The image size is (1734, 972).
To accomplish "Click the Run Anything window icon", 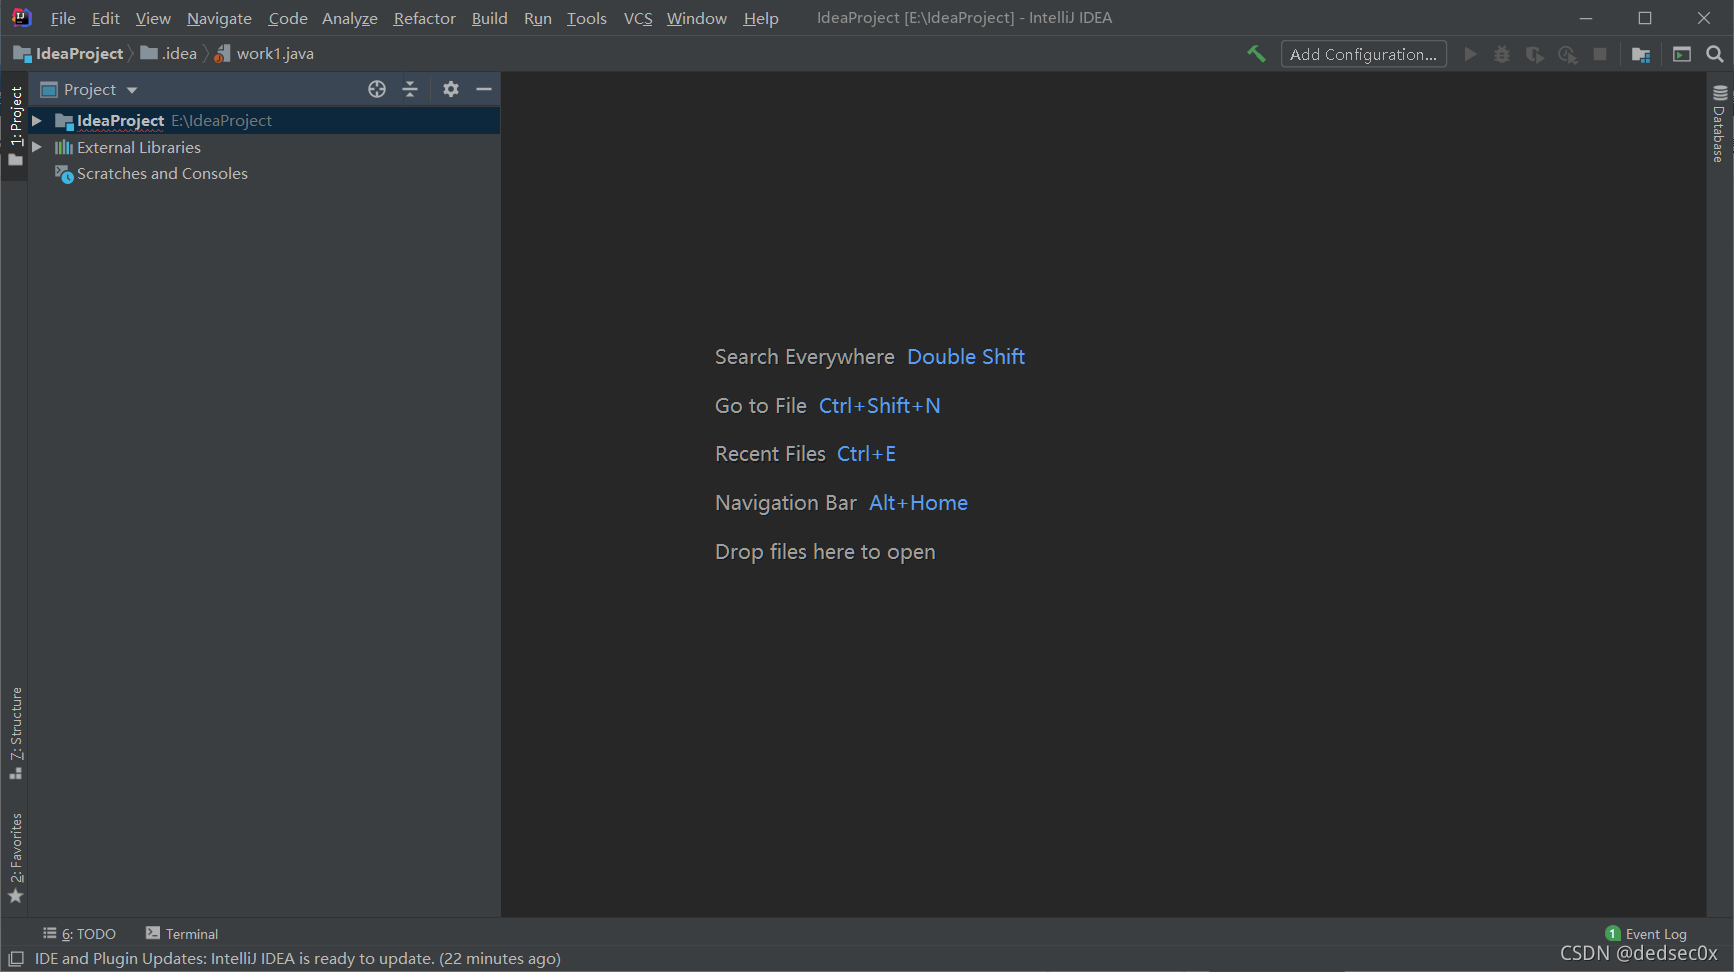I will [1682, 54].
